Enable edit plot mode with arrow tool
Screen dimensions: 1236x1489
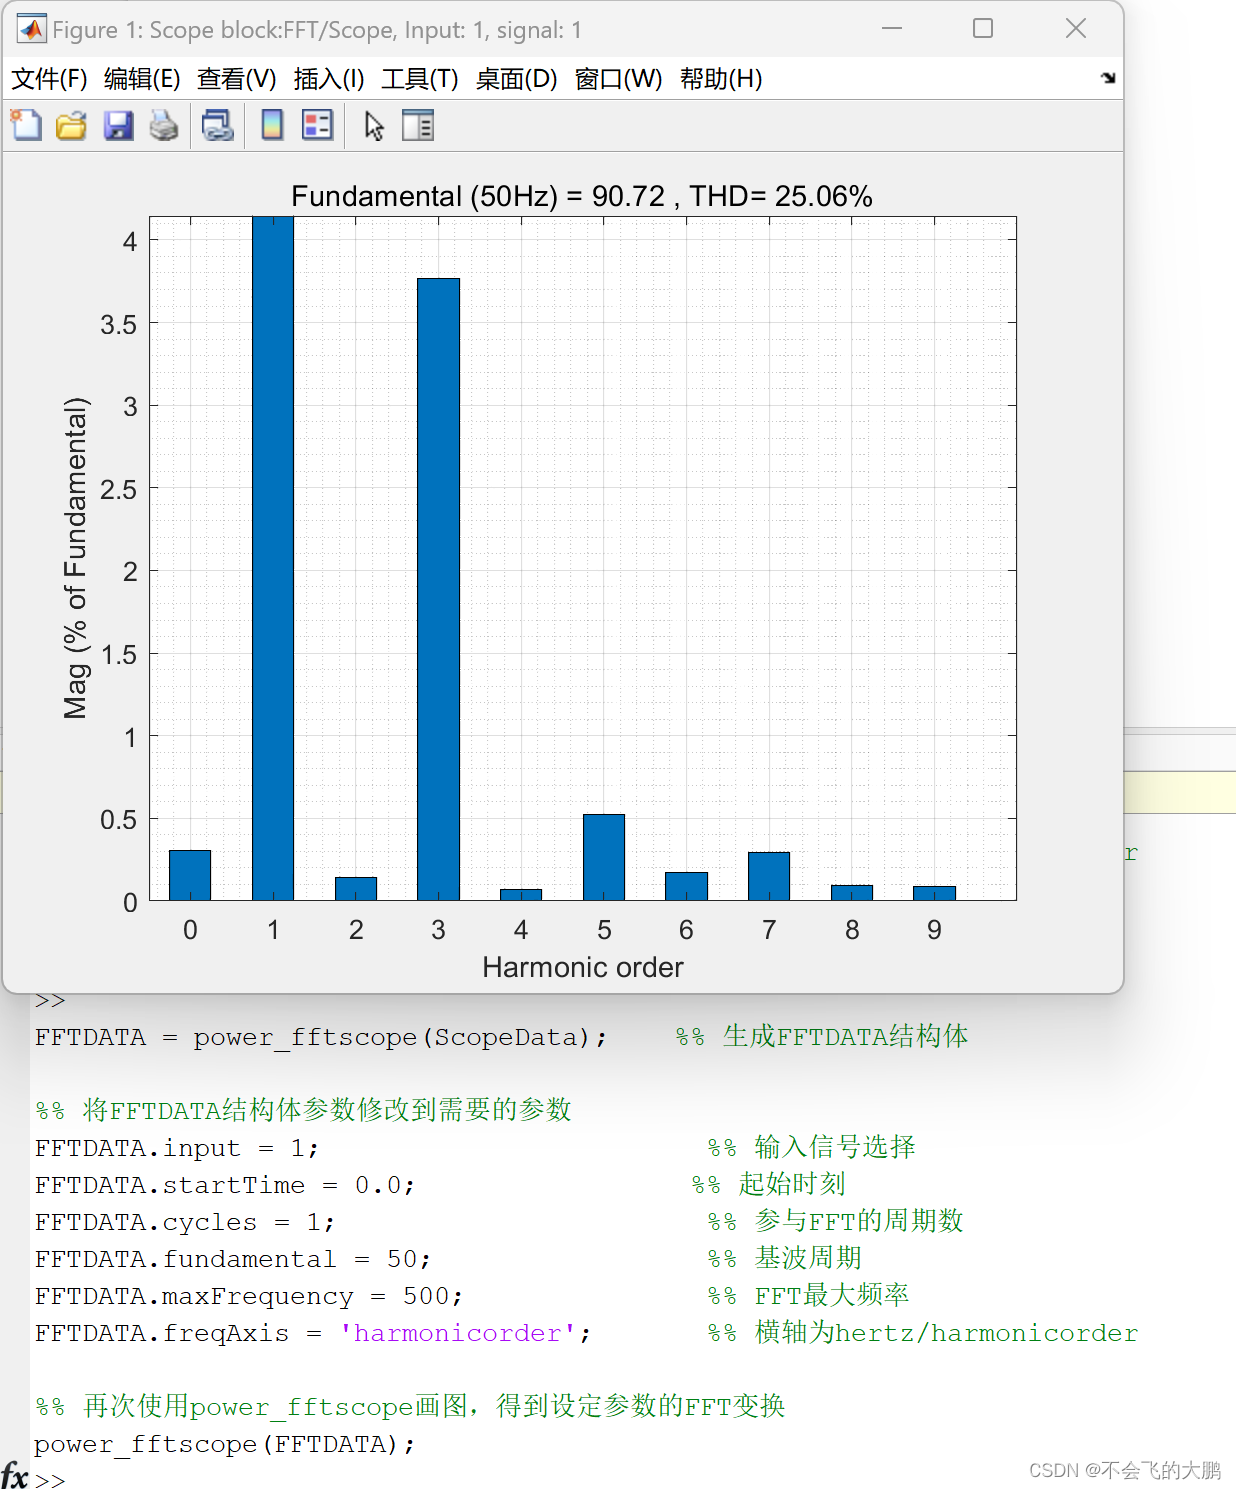click(372, 125)
